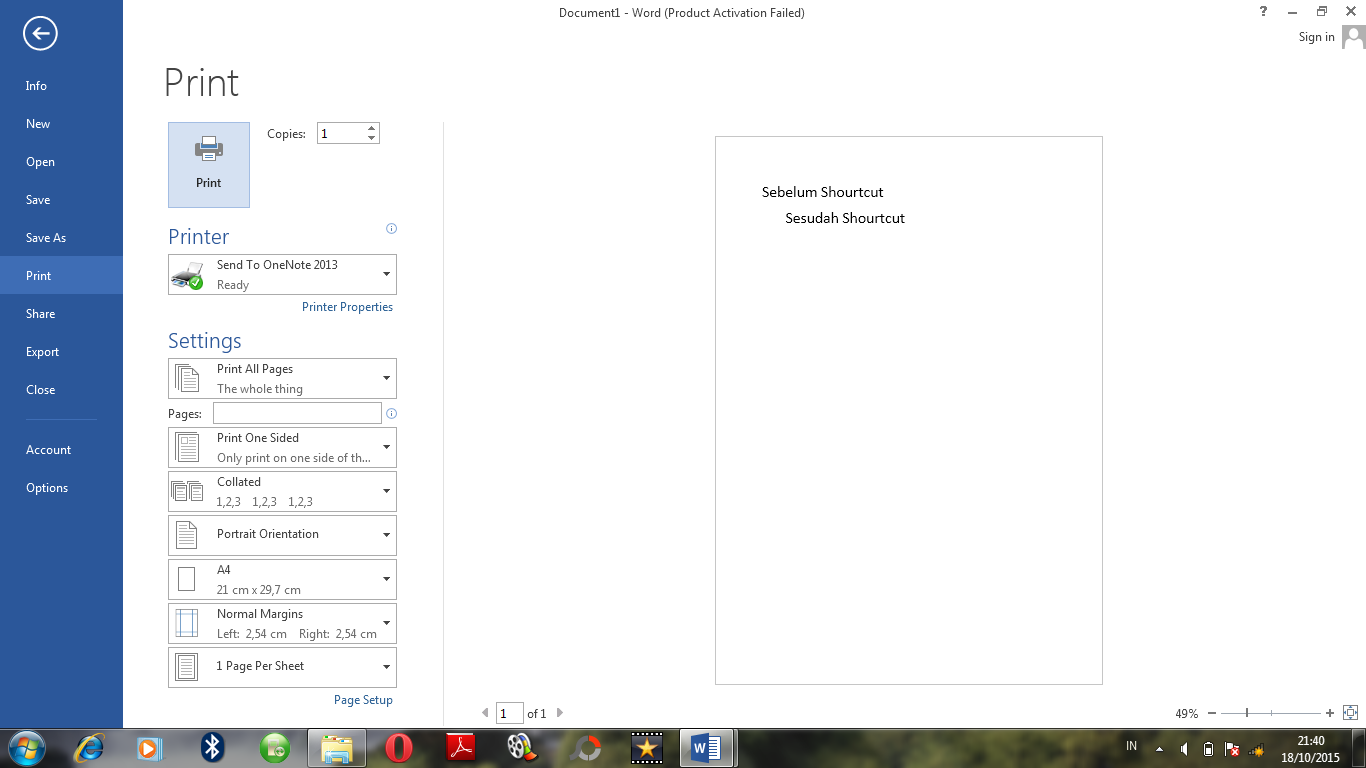Click the Printer info icon

pos(391,229)
